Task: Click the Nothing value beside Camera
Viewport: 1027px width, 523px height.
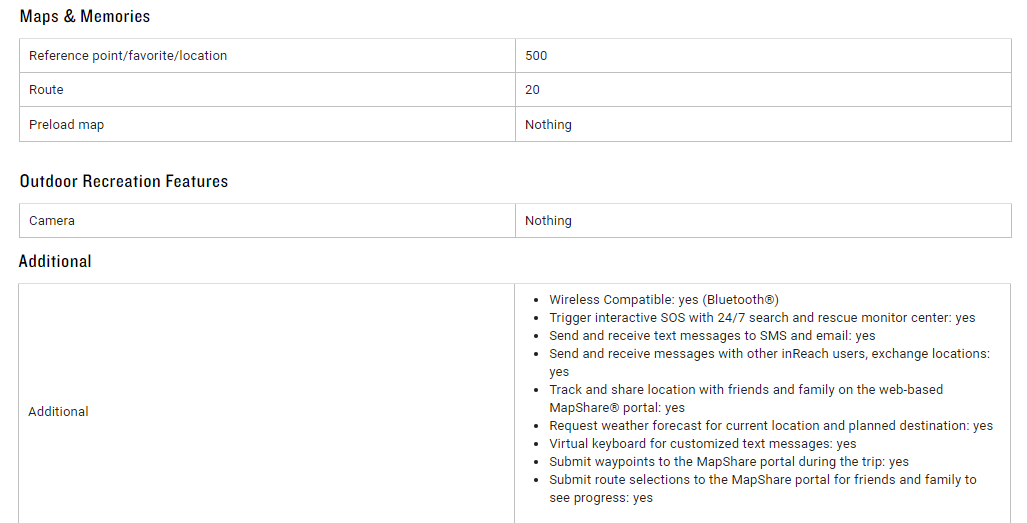Action: (x=548, y=221)
